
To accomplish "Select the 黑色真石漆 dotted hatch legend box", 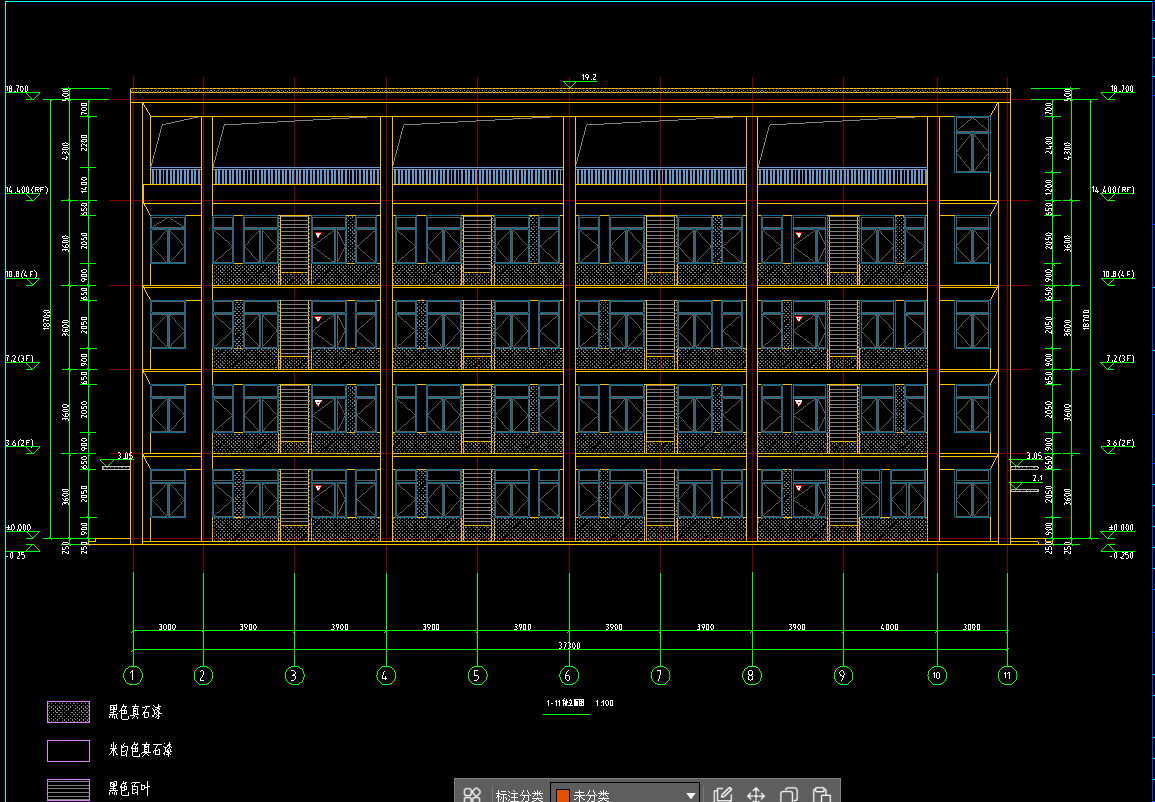I will 69,712.
